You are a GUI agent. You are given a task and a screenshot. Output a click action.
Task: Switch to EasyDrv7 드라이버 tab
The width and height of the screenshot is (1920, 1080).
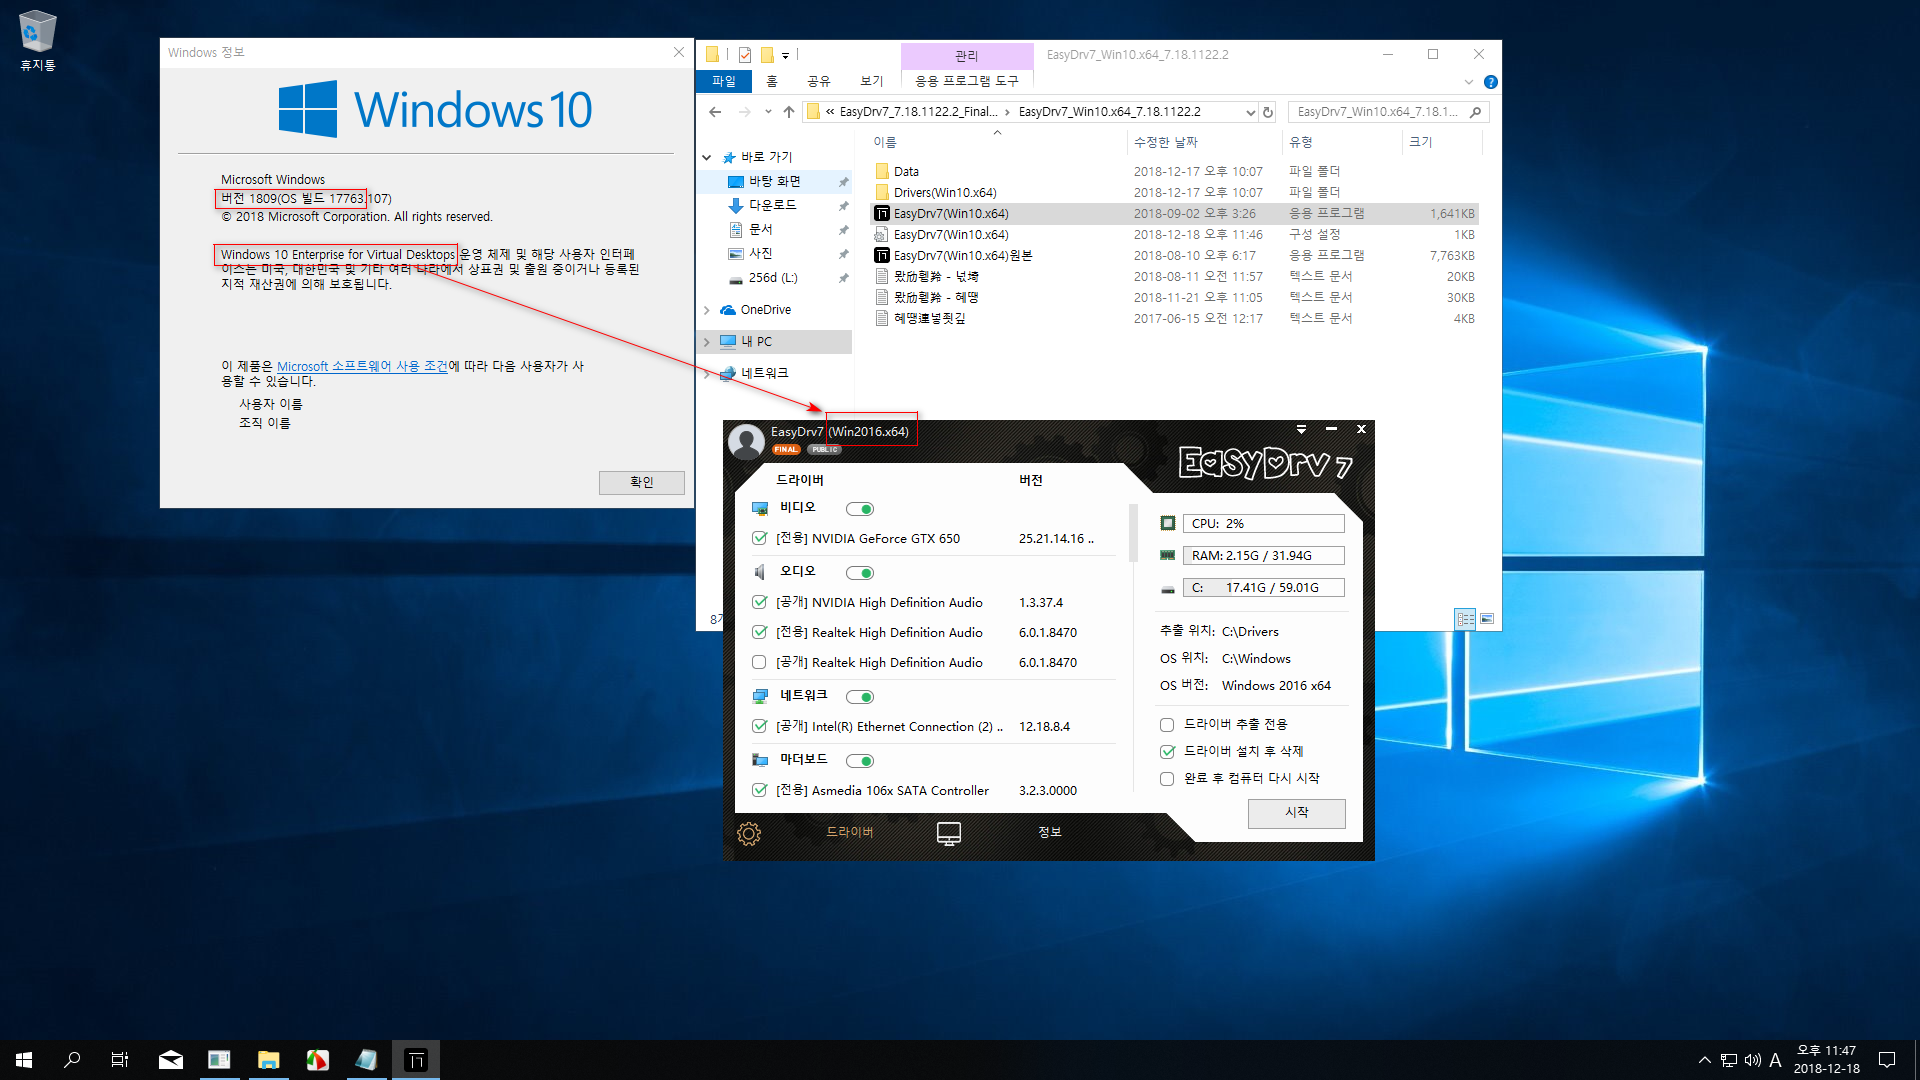(x=850, y=832)
